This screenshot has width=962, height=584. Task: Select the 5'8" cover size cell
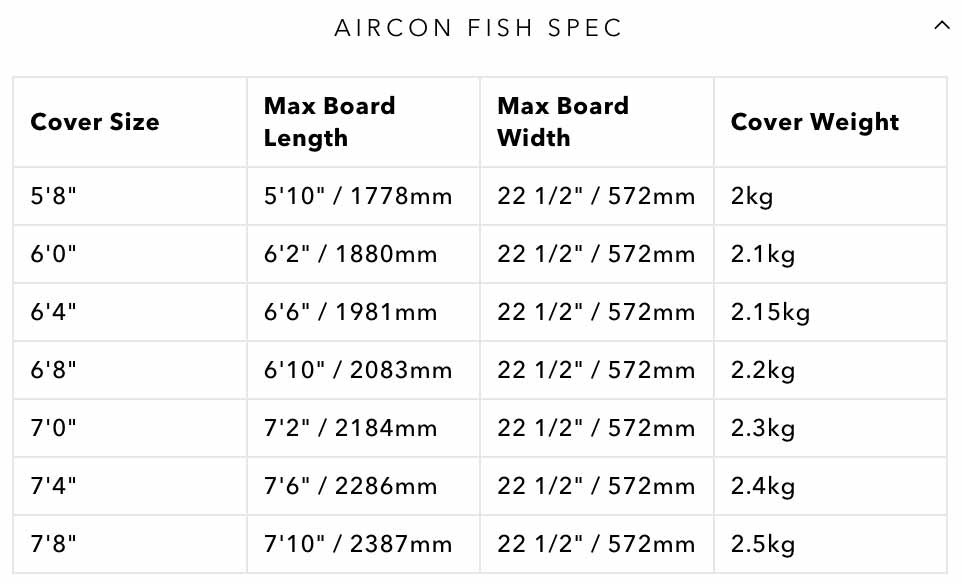[54, 196]
